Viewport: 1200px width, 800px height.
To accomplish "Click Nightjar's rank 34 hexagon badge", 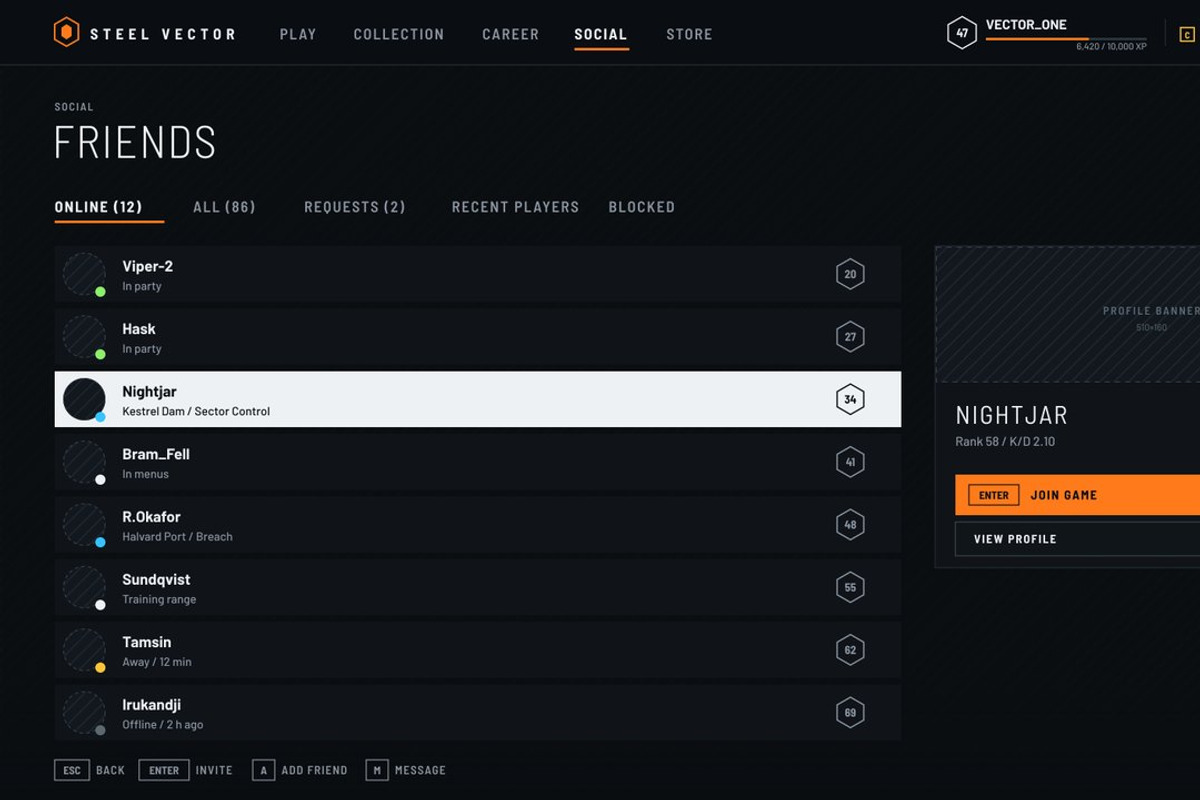I will click(850, 399).
